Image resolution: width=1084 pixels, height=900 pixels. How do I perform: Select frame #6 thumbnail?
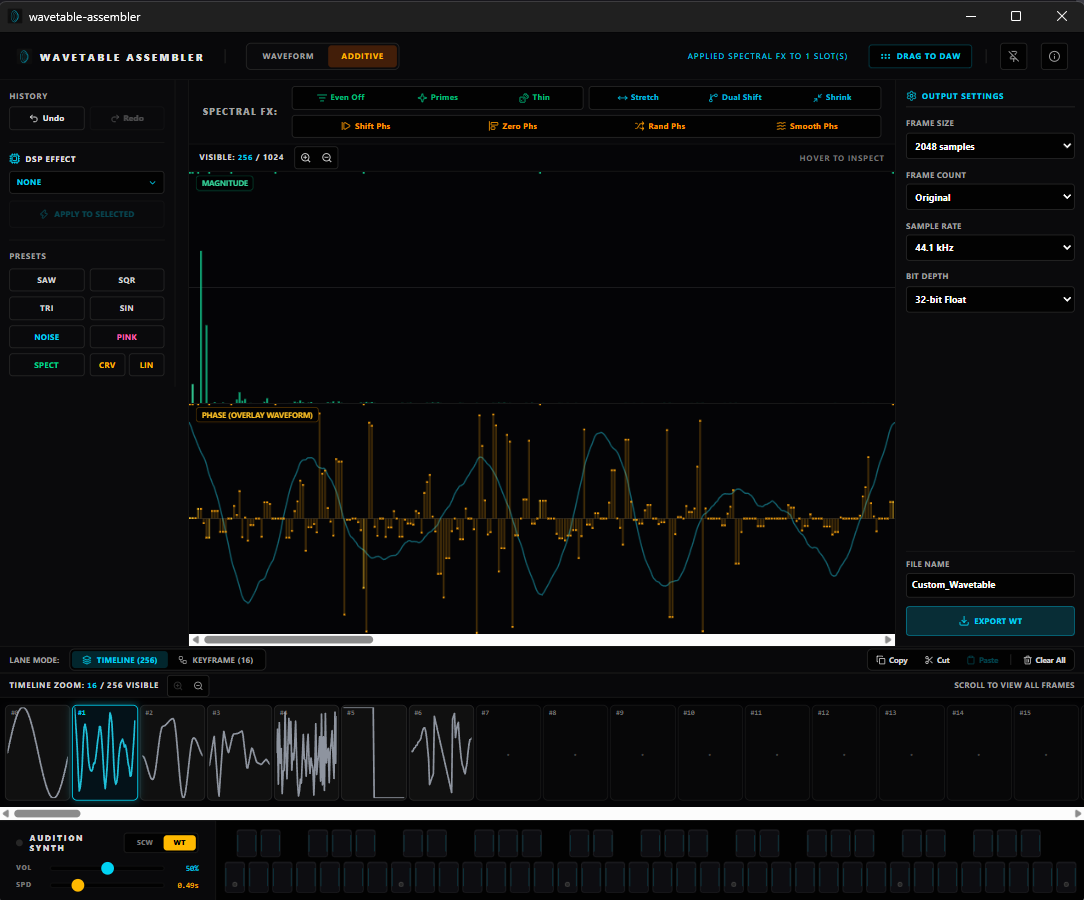coord(441,753)
